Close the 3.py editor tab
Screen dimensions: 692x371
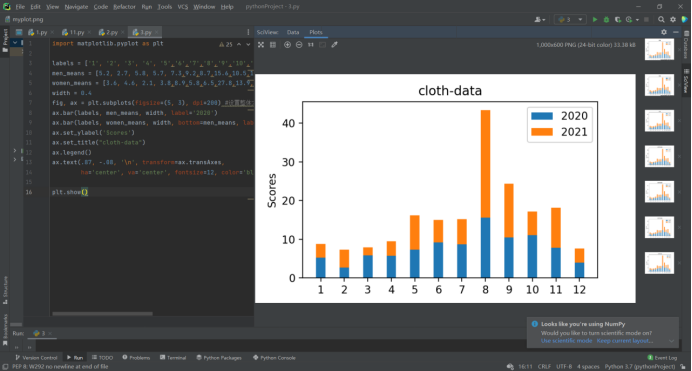tap(157, 32)
